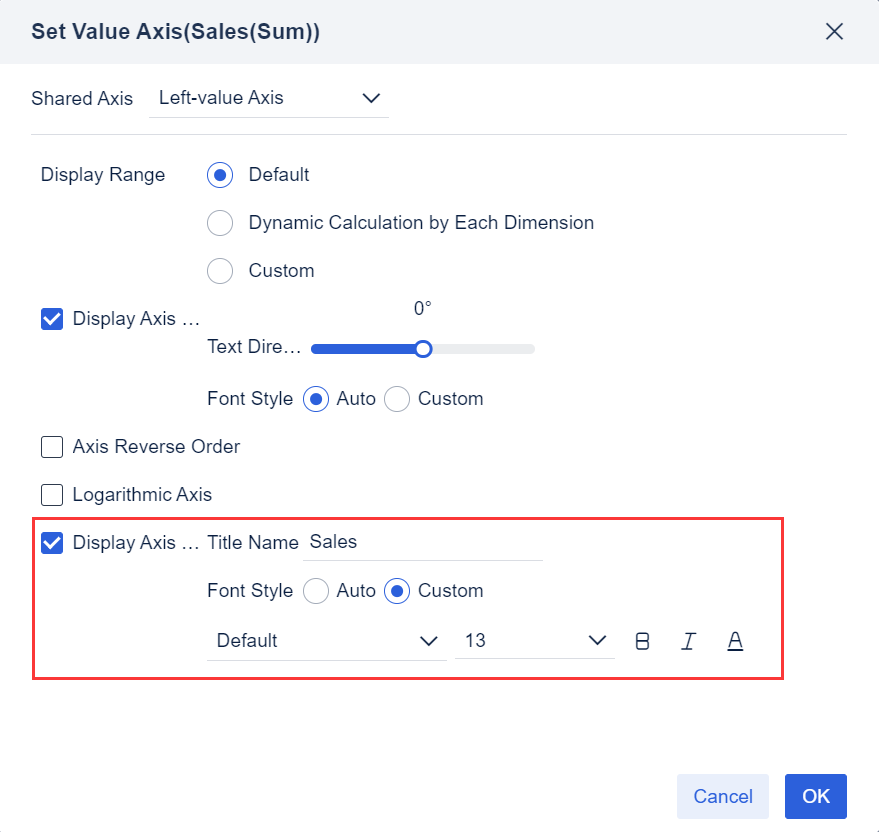Click the Cancel button

(x=722, y=796)
